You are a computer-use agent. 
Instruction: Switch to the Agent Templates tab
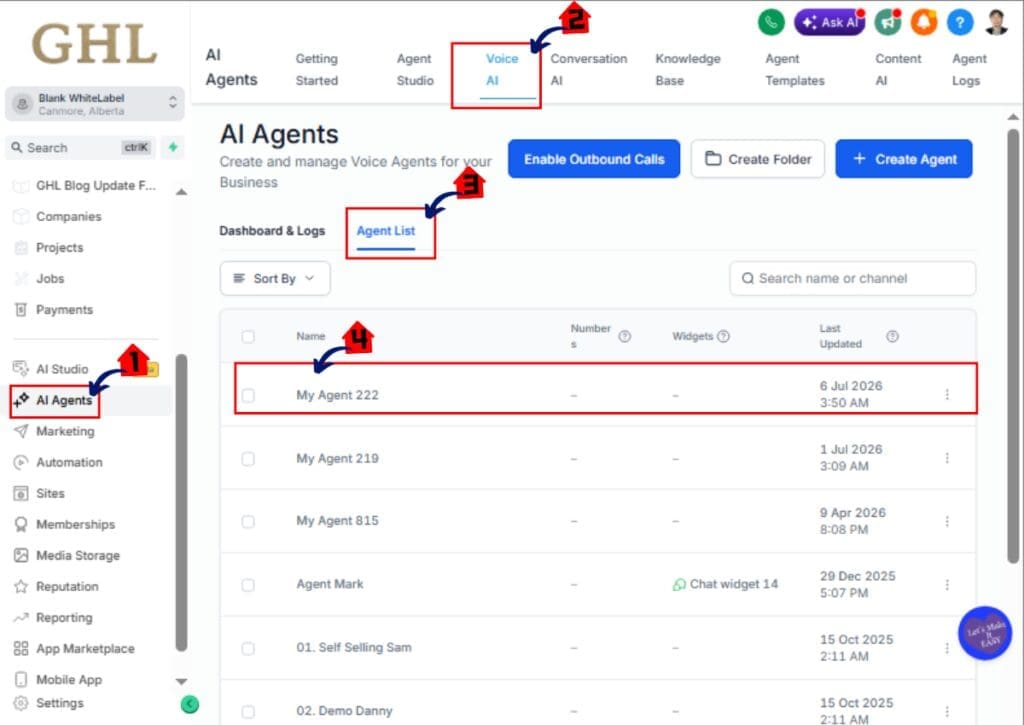pos(795,69)
